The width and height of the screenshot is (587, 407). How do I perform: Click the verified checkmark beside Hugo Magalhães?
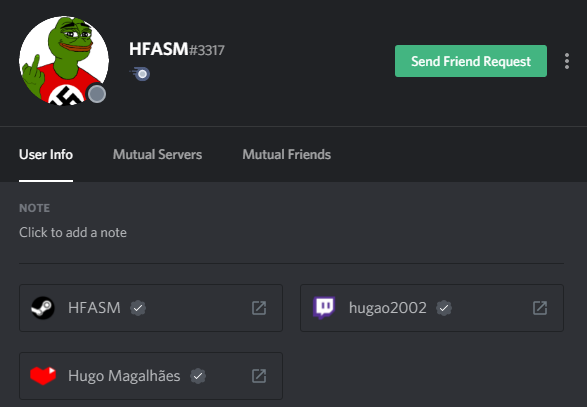(x=198, y=376)
